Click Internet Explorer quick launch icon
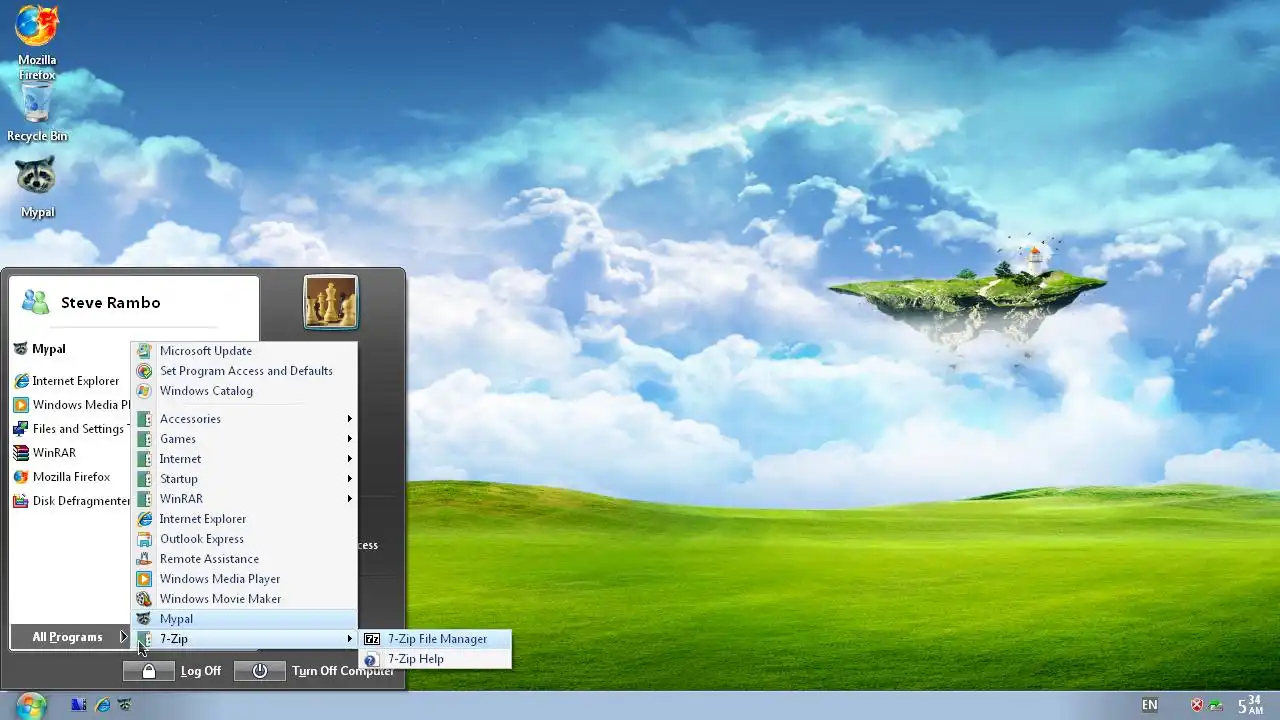The height and width of the screenshot is (720, 1280). (x=102, y=705)
